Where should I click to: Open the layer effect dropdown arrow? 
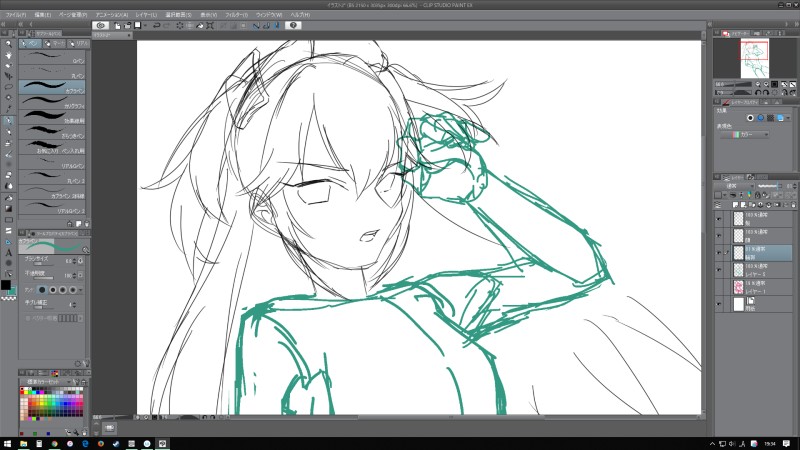coord(788,118)
